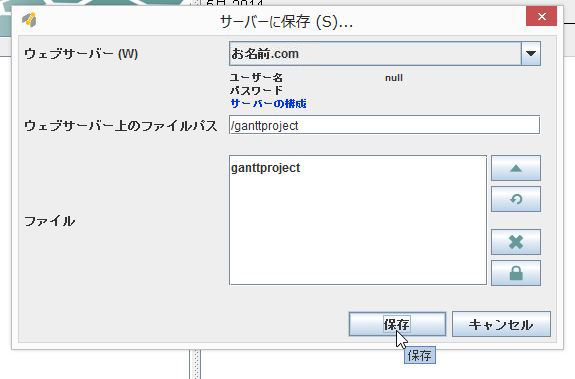575x379 pixels.
Task: Click the キャンセル button
Action: coord(501,324)
